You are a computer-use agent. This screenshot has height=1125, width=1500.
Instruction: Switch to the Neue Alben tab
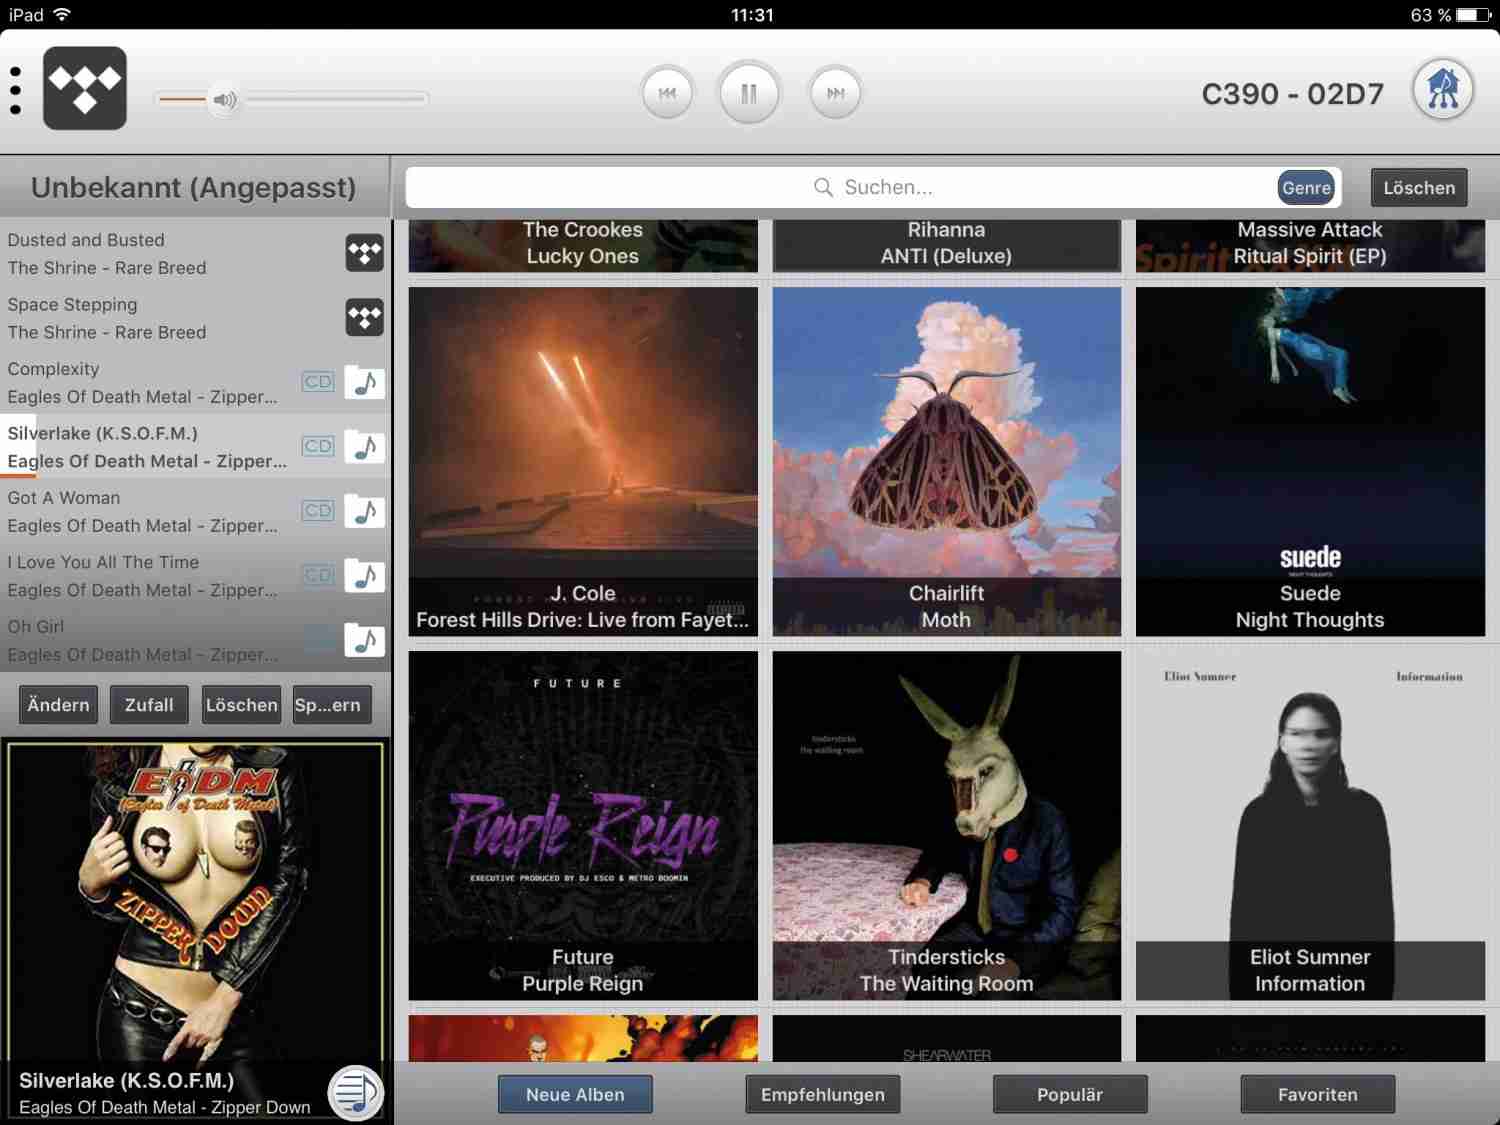click(575, 1094)
